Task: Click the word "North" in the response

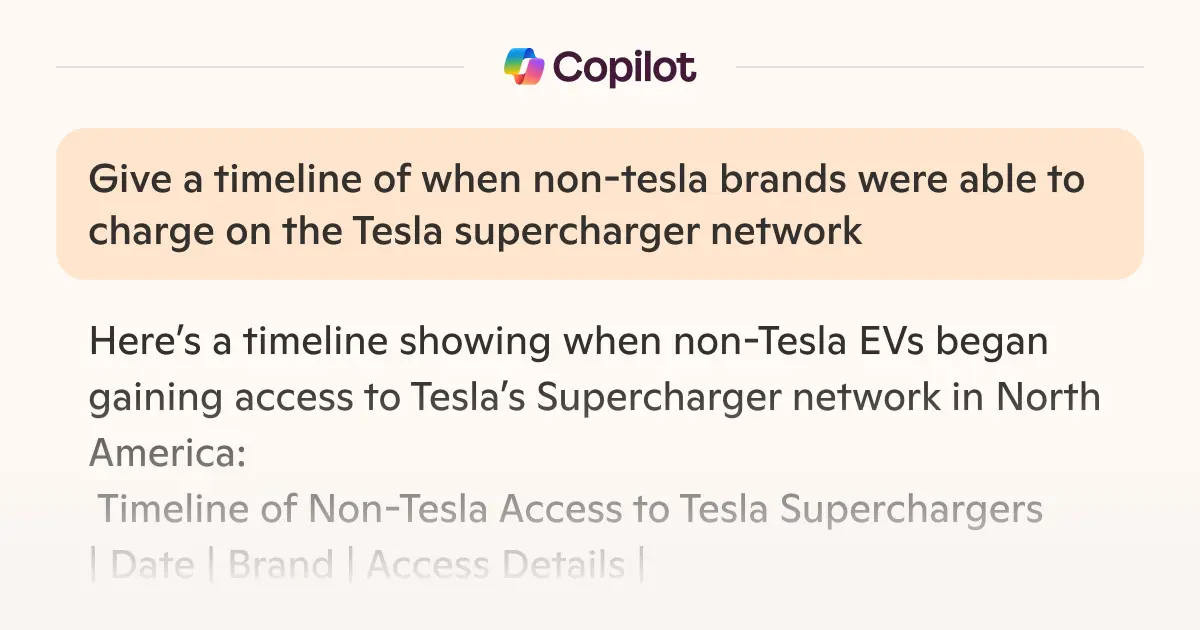Action: 1048,397
